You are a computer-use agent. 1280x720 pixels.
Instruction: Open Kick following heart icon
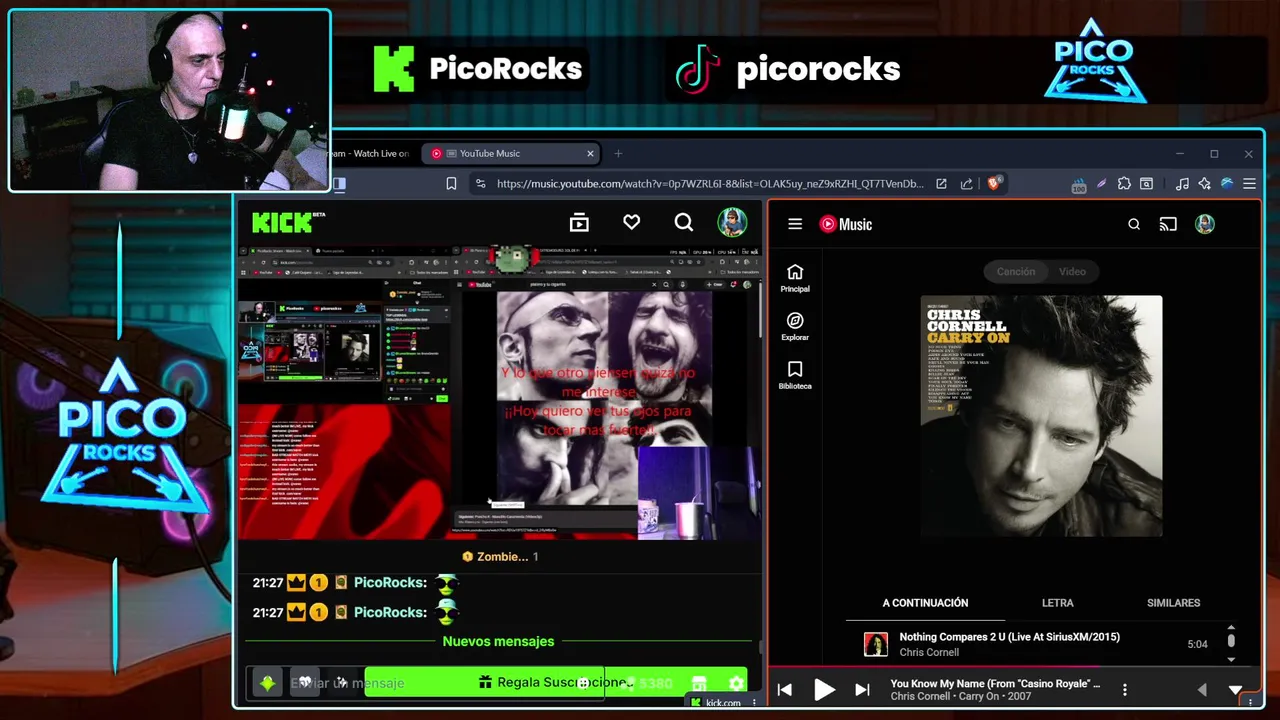631,222
